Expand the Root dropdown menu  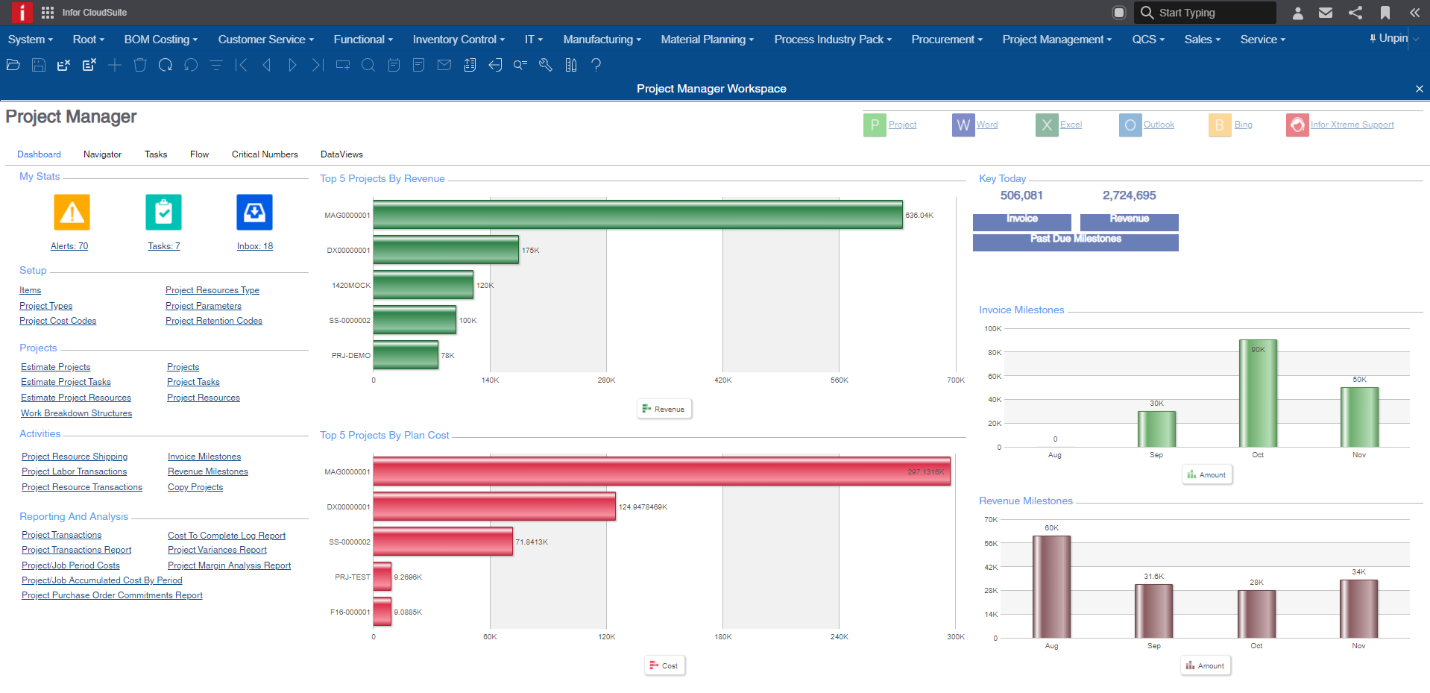pyautogui.click(x=89, y=39)
